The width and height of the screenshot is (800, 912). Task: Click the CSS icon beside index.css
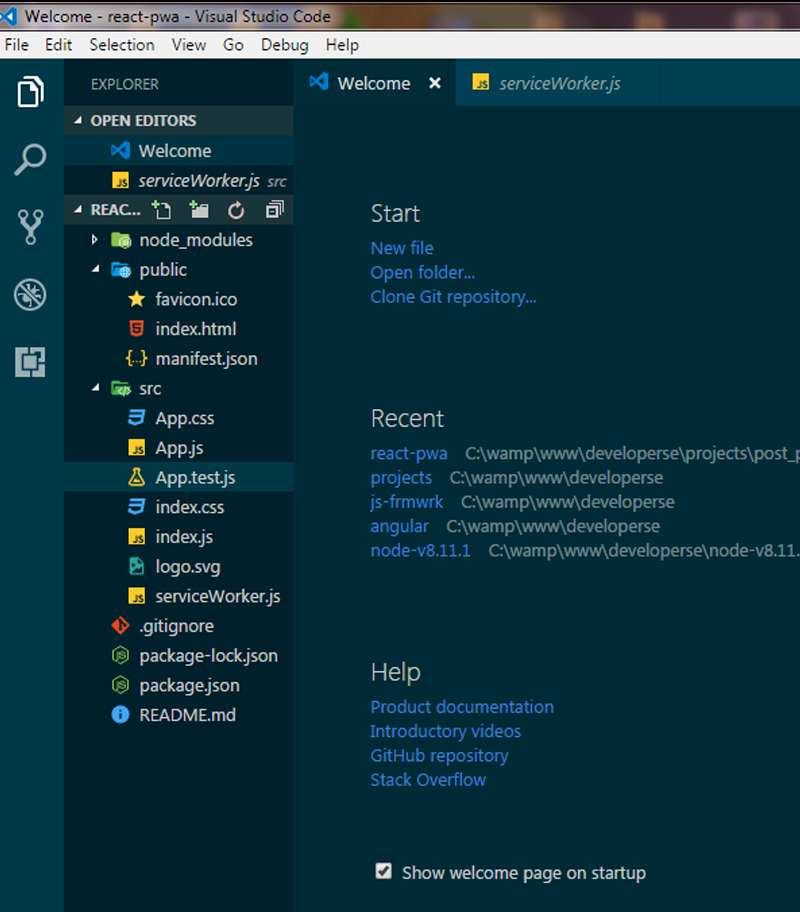137,507
